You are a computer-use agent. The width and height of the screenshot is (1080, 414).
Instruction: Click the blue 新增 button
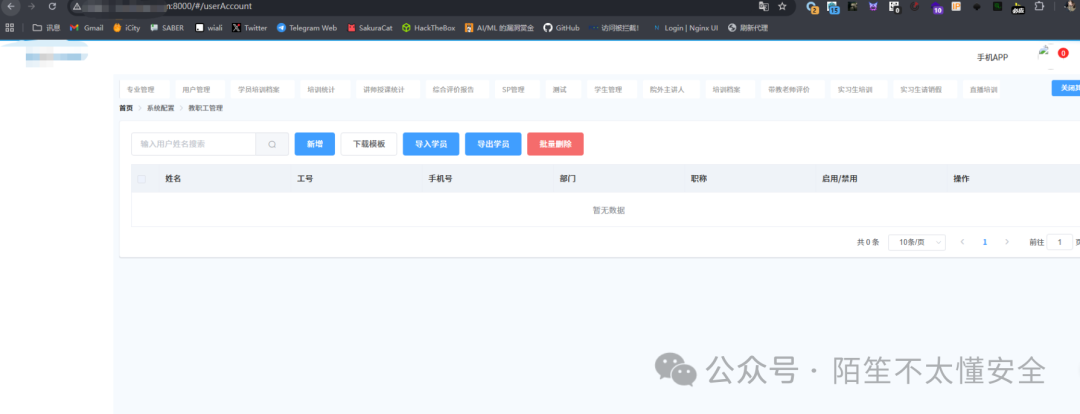(315, 144)
